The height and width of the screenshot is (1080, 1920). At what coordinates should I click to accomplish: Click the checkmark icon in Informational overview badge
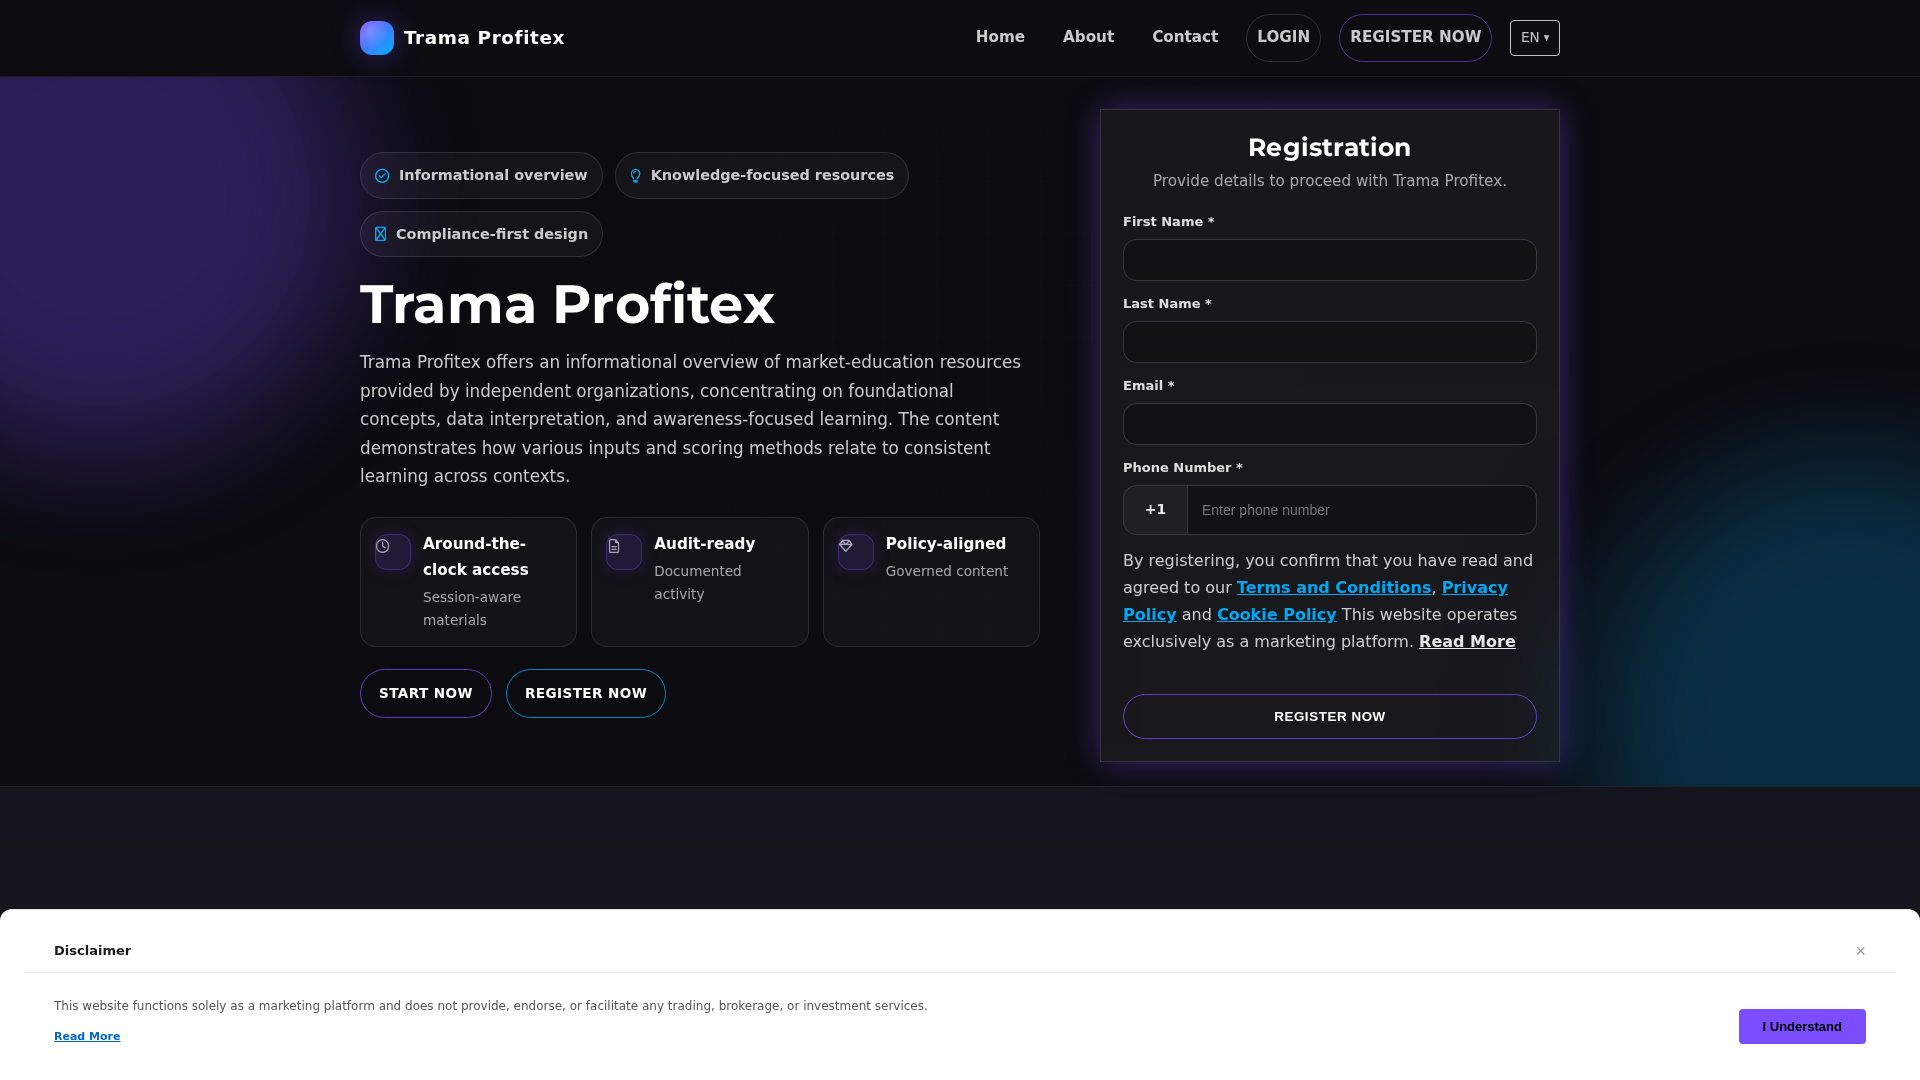pyautogui.click(x=382, y=176)
